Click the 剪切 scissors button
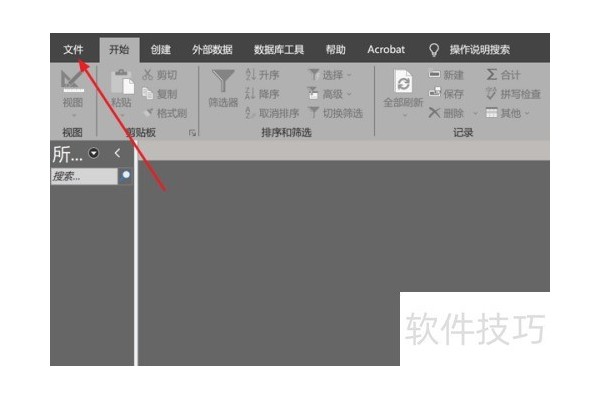The width and height of the screenshot is (600, 400). tap(160, 75)
